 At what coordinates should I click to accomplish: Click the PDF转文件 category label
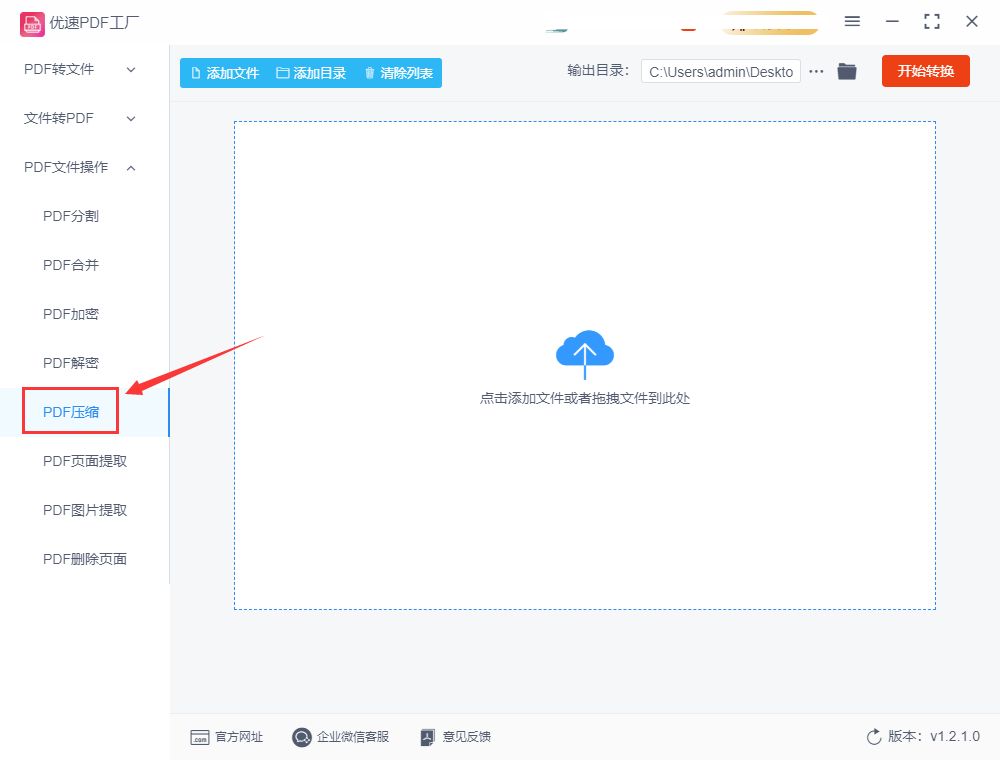click(x=59, y=69)
